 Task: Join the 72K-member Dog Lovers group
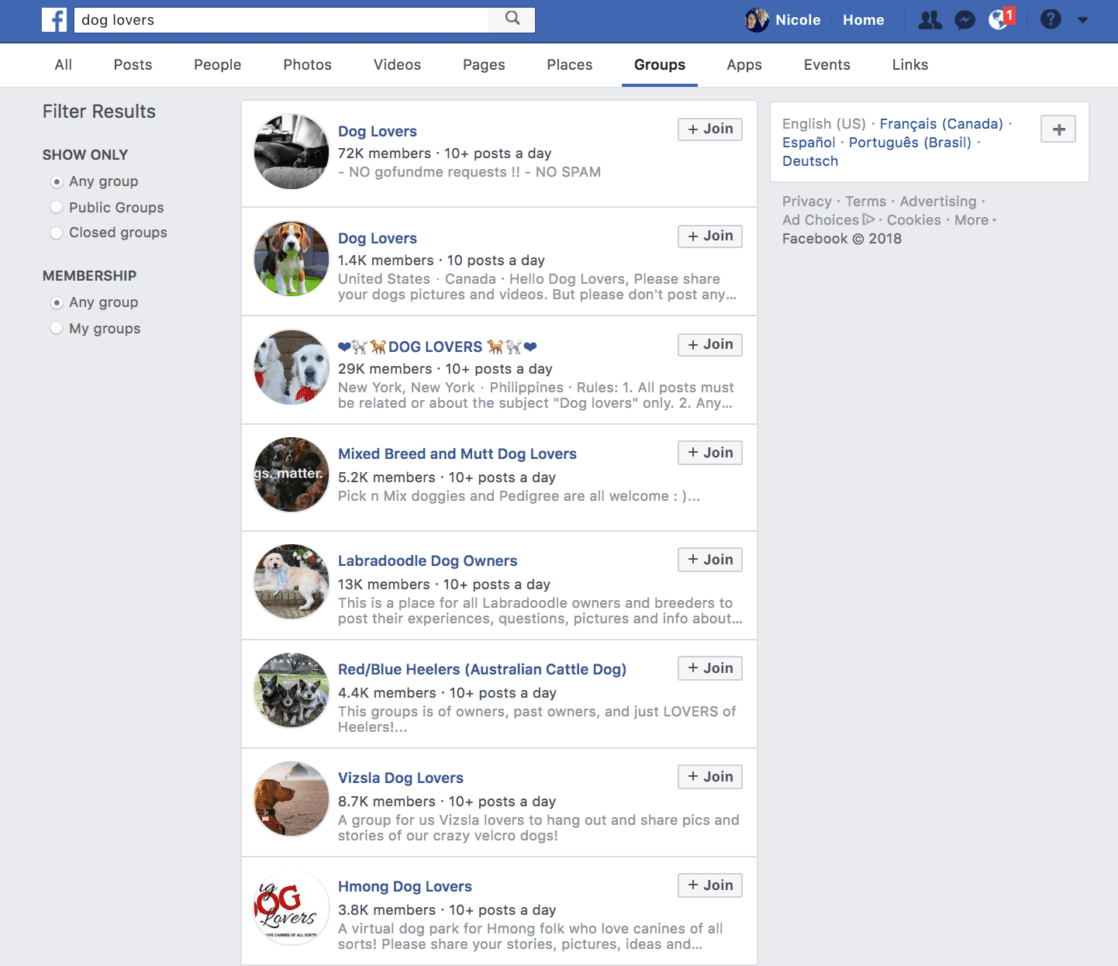pos(710,129)
